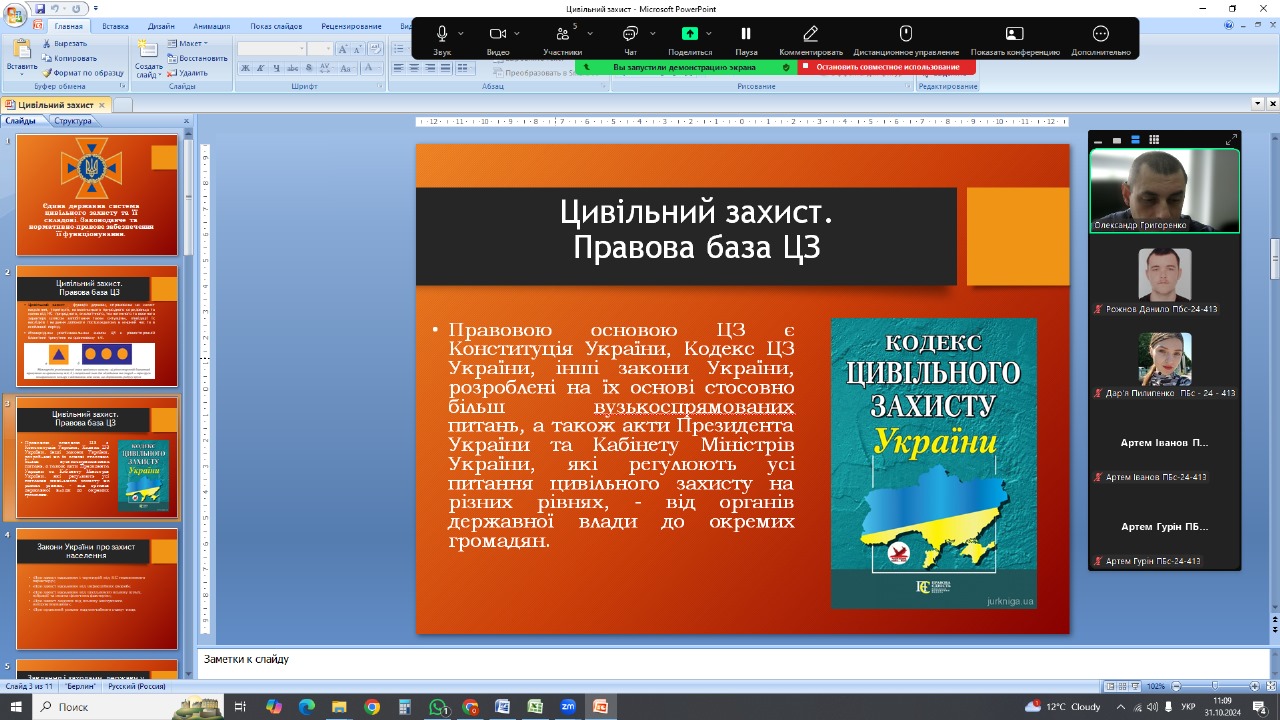
Task: Open Дополнительно more options icon
Action: pos(1101,35)
